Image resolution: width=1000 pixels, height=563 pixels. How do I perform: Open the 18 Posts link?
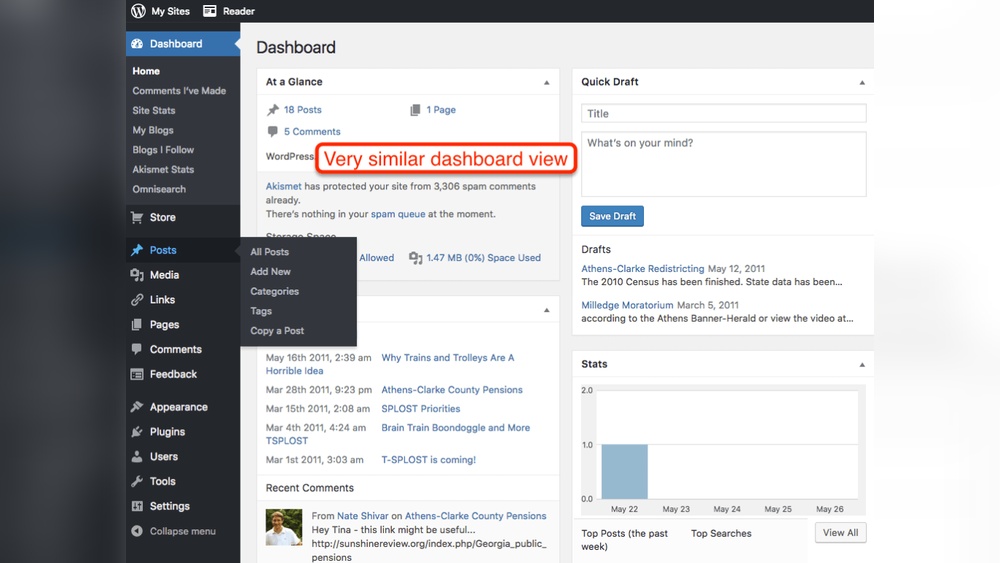[x=303, y=110]
